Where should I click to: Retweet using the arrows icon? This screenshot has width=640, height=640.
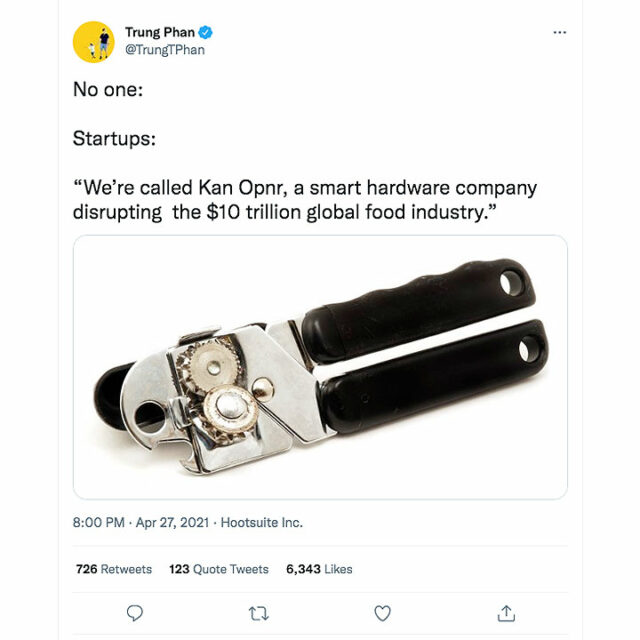pos(259,613)
